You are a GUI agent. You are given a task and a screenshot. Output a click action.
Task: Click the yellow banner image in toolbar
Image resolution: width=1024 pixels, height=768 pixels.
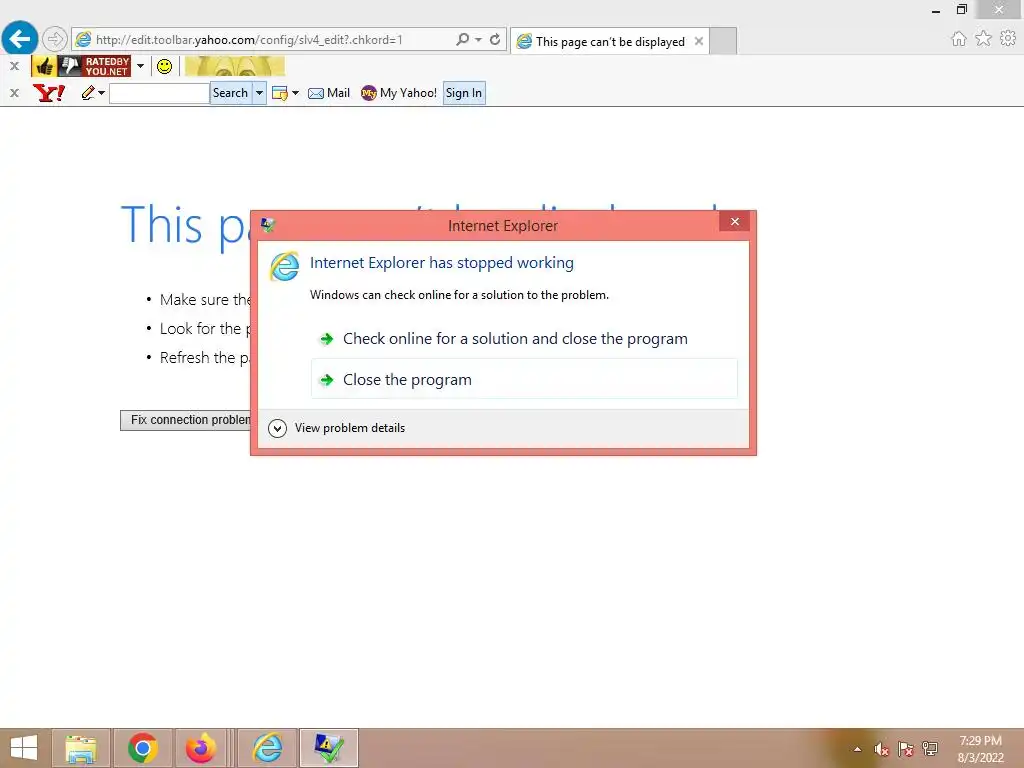tap(234, 66)
